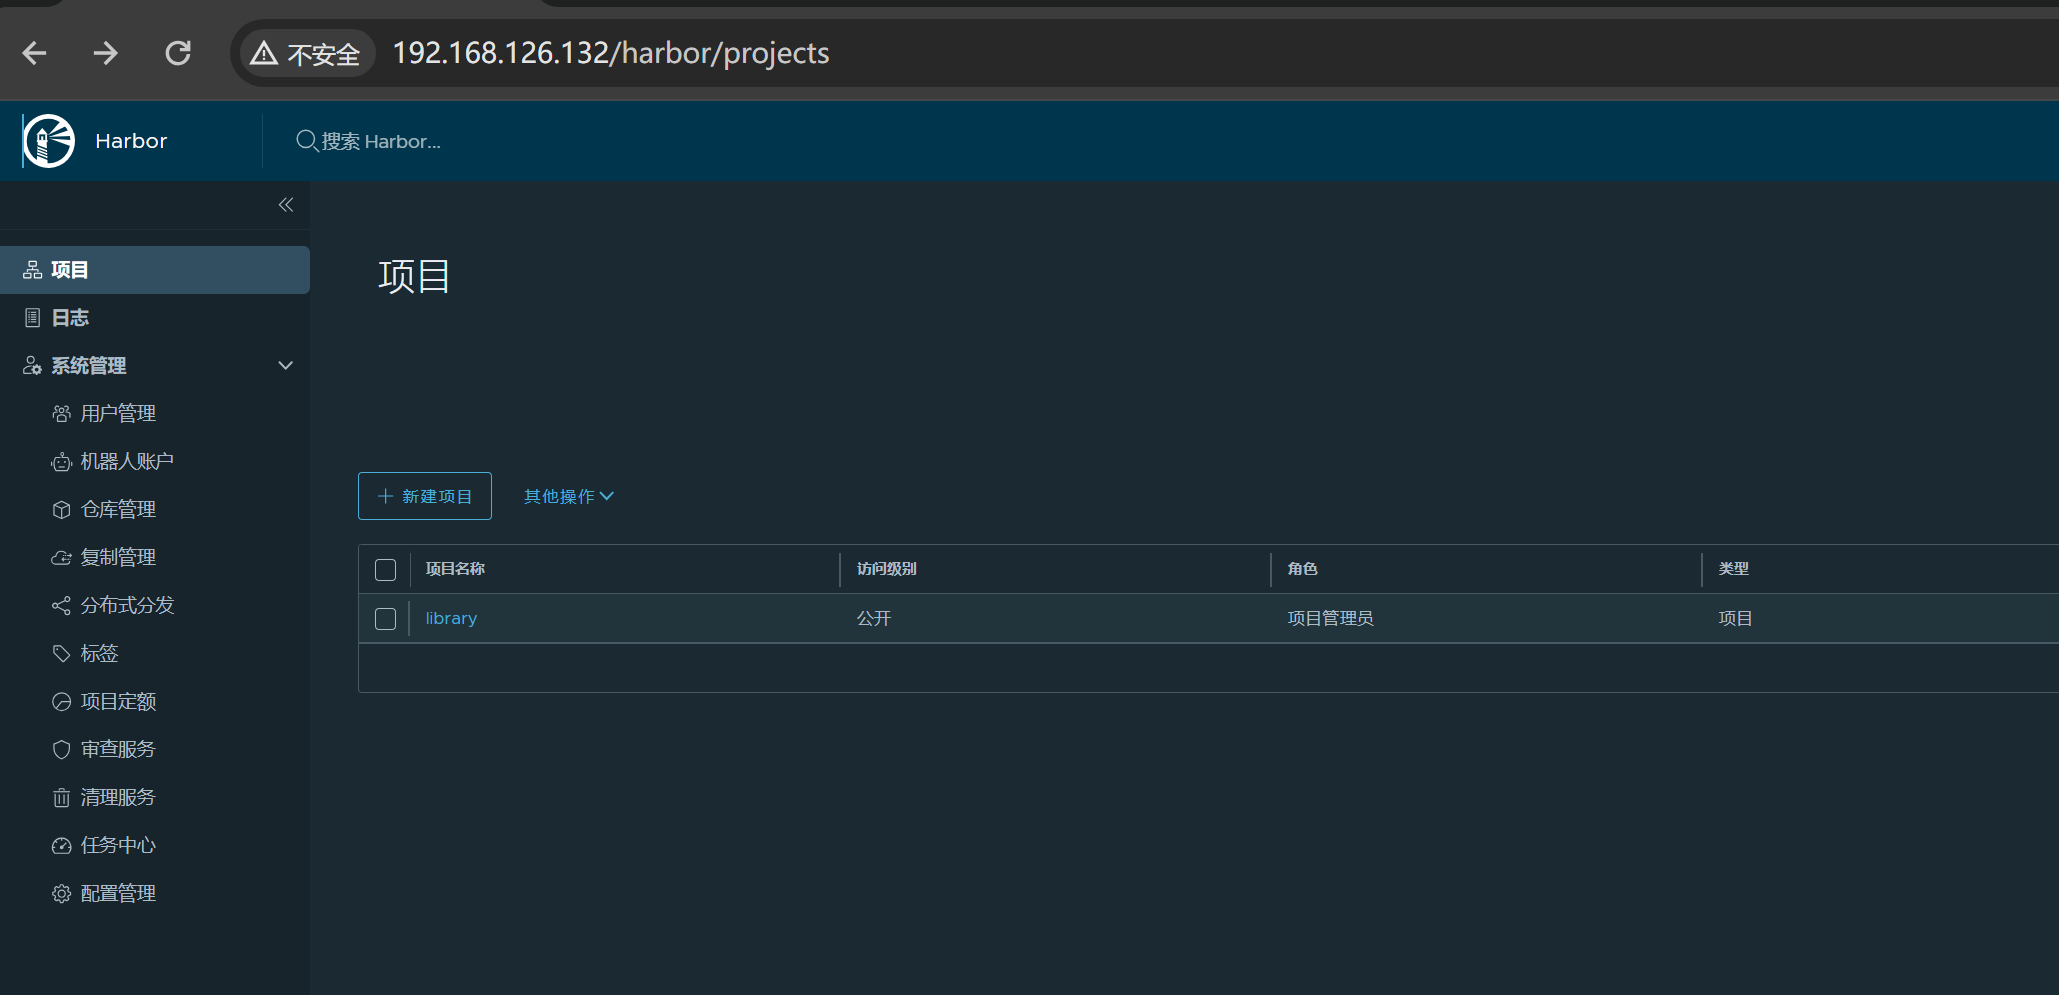Check the library project row checkbox
2059x995 pixels.
click(x=385, y=619)
